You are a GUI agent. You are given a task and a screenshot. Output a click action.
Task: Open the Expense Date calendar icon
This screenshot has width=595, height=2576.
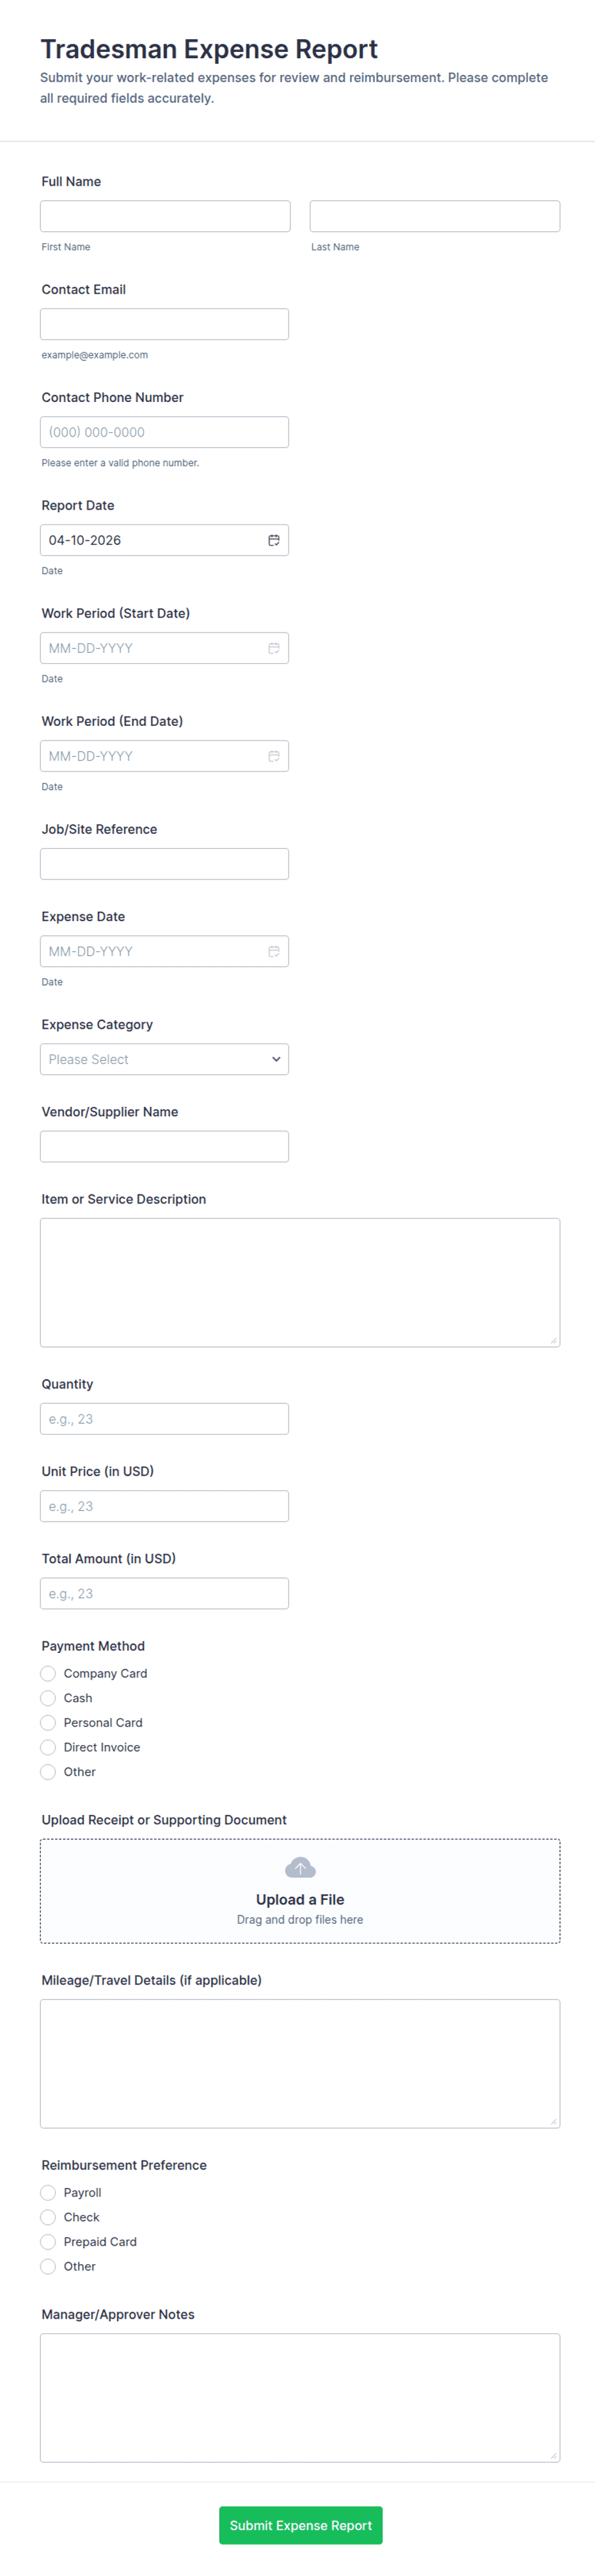coord(273,951)
